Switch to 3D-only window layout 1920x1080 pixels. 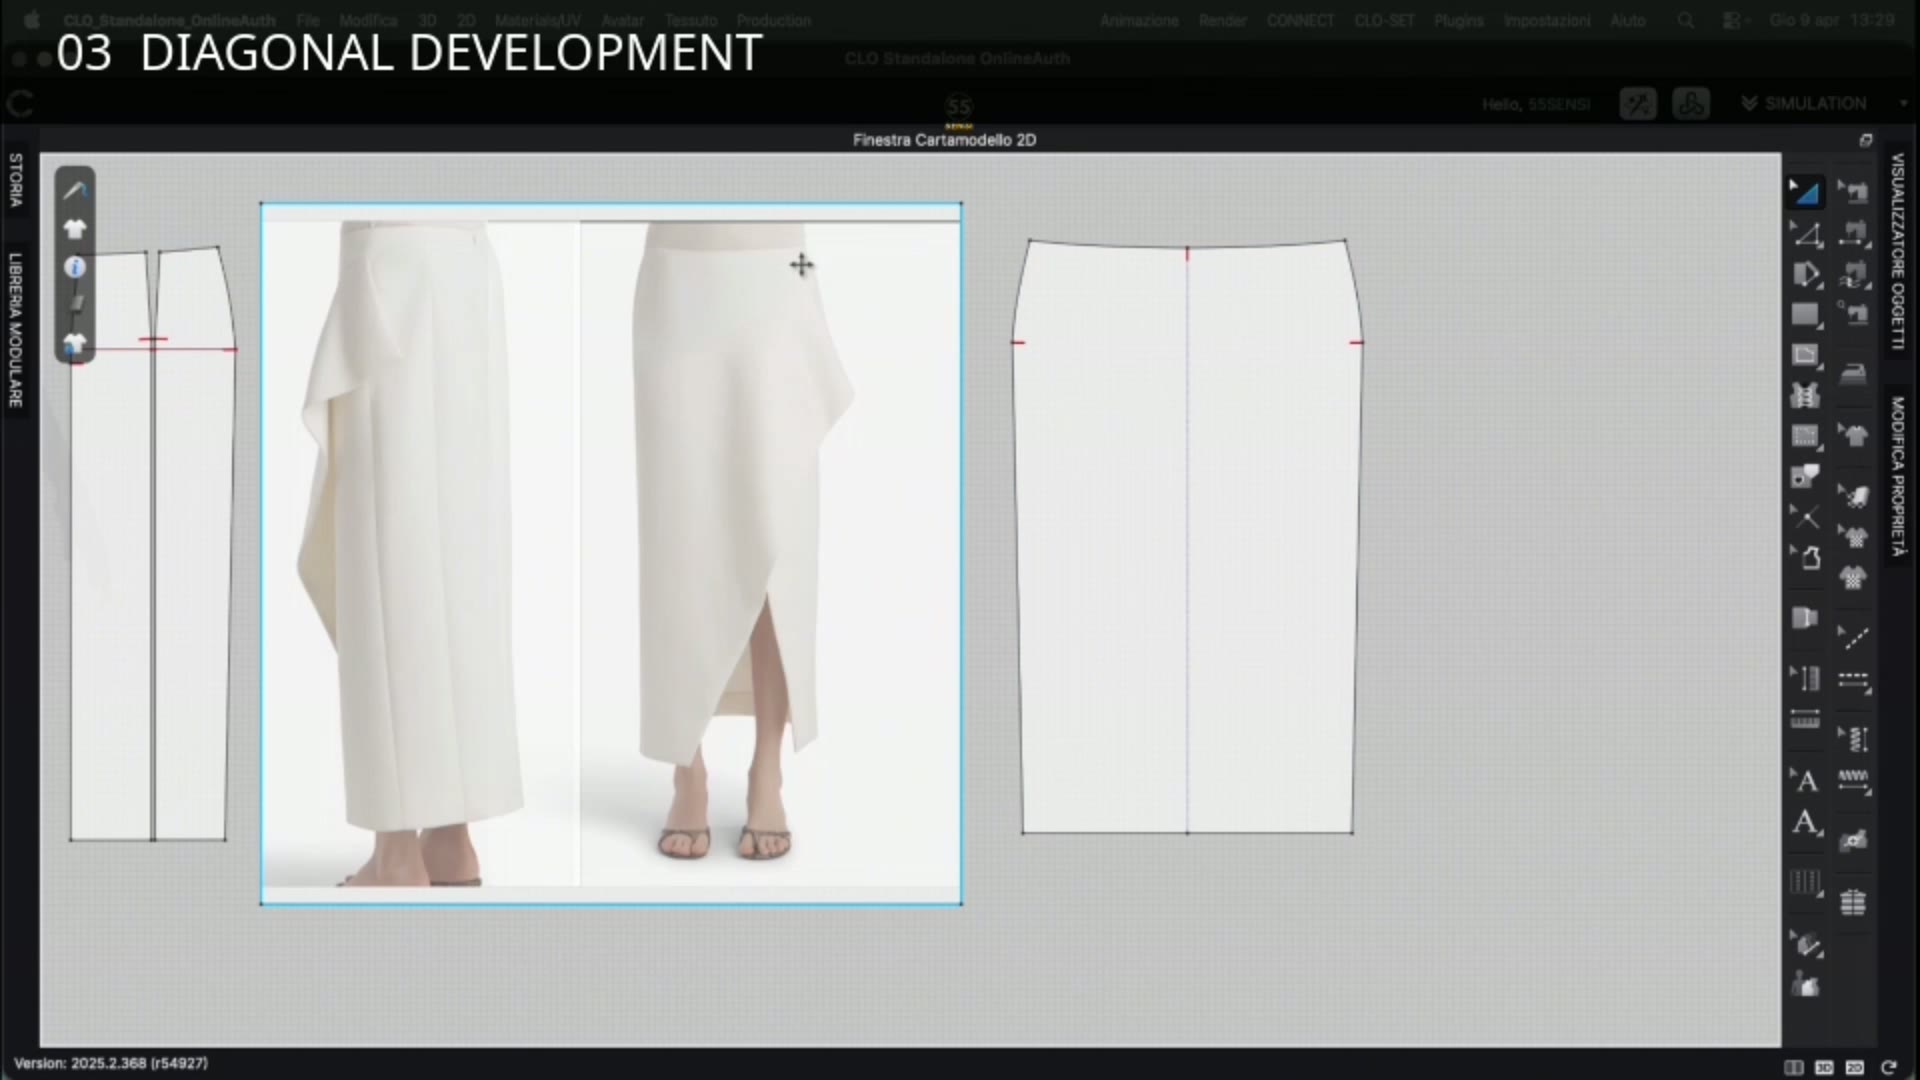coord(1824,1067)
